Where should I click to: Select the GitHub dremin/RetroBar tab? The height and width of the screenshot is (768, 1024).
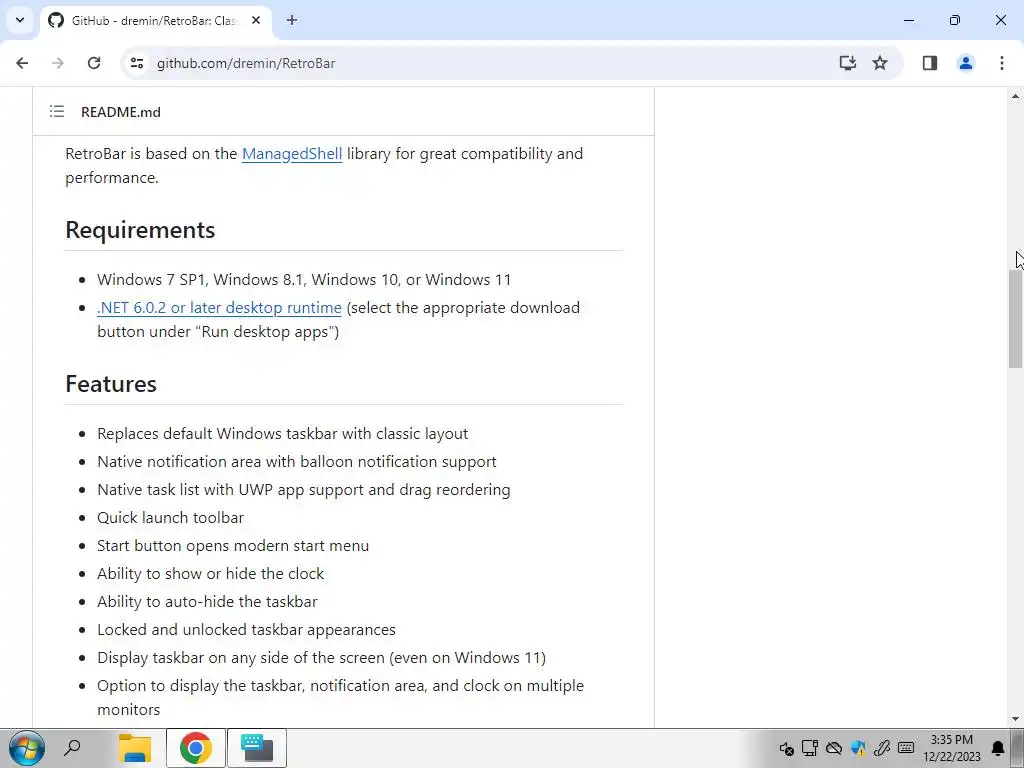tap(153, 20)
